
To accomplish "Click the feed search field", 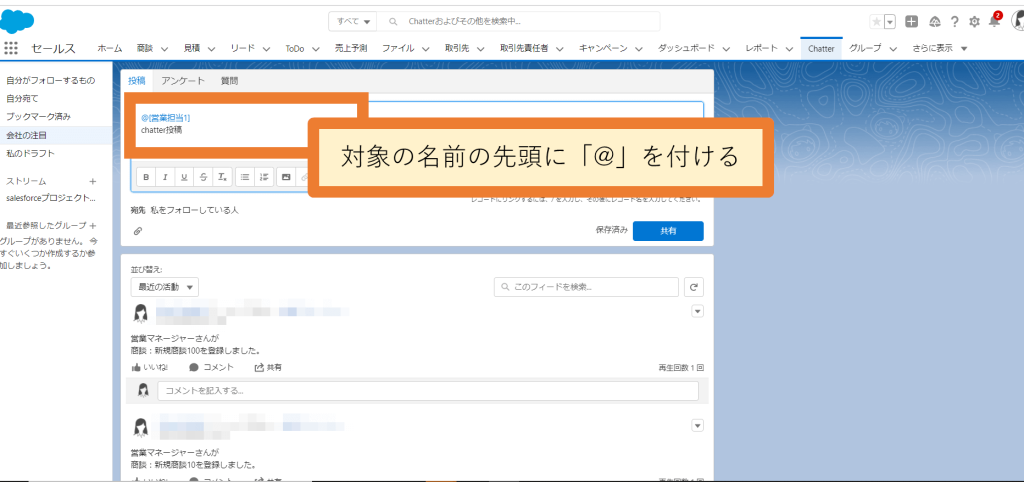I will click(x=586, y=287).
